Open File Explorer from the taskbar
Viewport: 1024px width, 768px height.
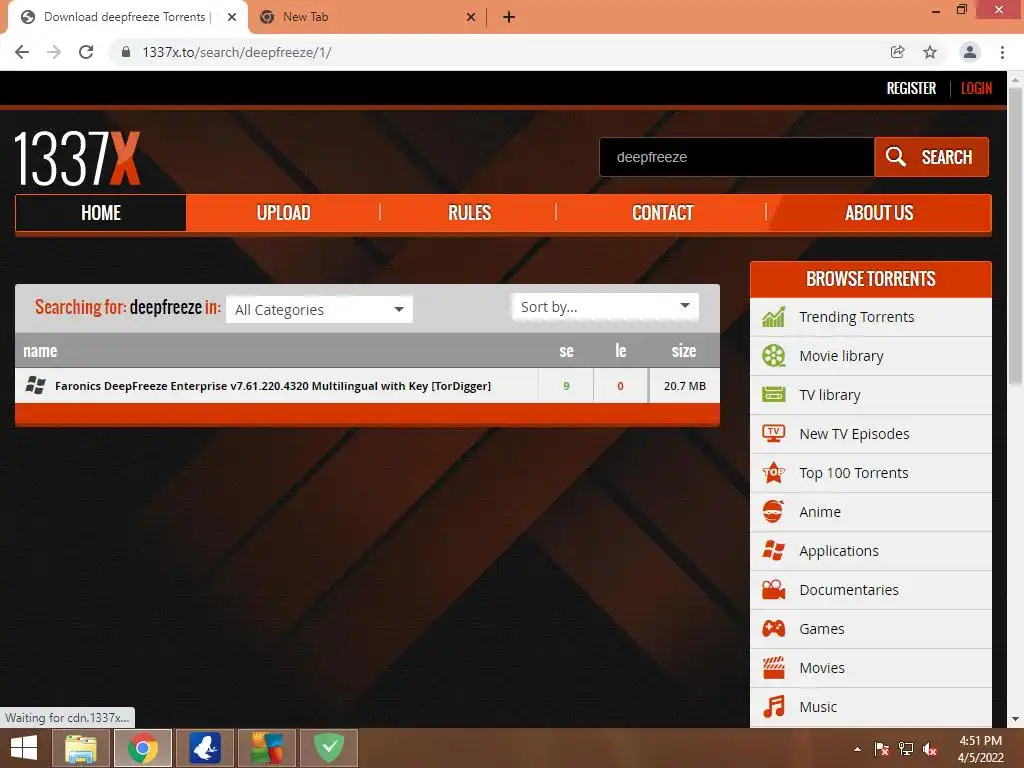[80, 748]
